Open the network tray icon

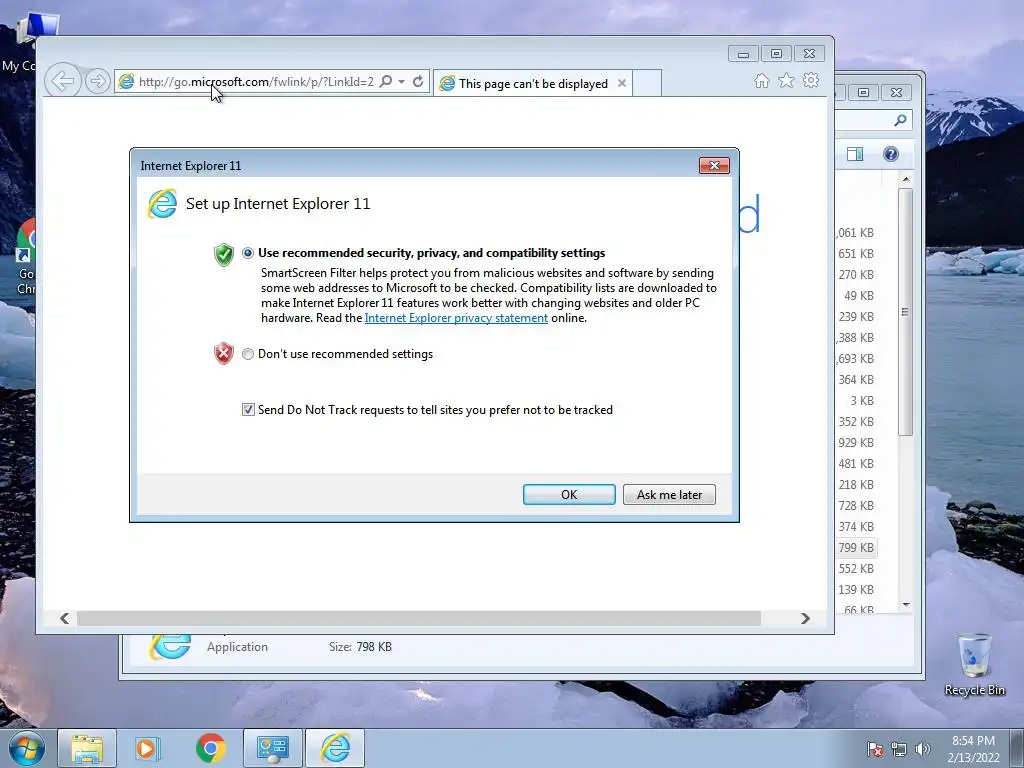point(899,749)
